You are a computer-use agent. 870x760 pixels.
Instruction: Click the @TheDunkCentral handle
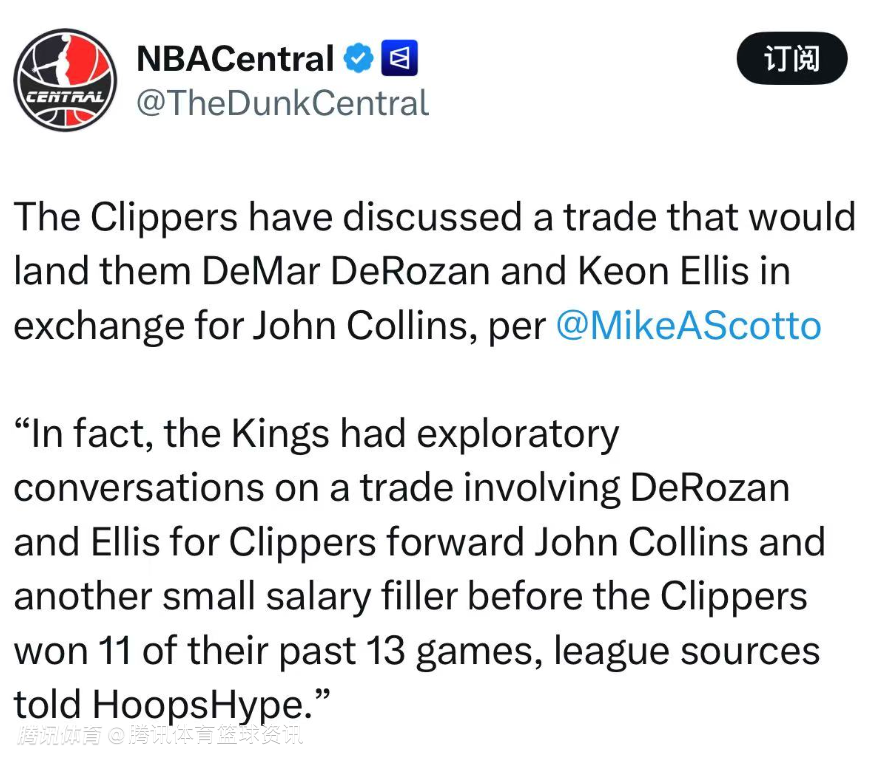tap(282, 103)
